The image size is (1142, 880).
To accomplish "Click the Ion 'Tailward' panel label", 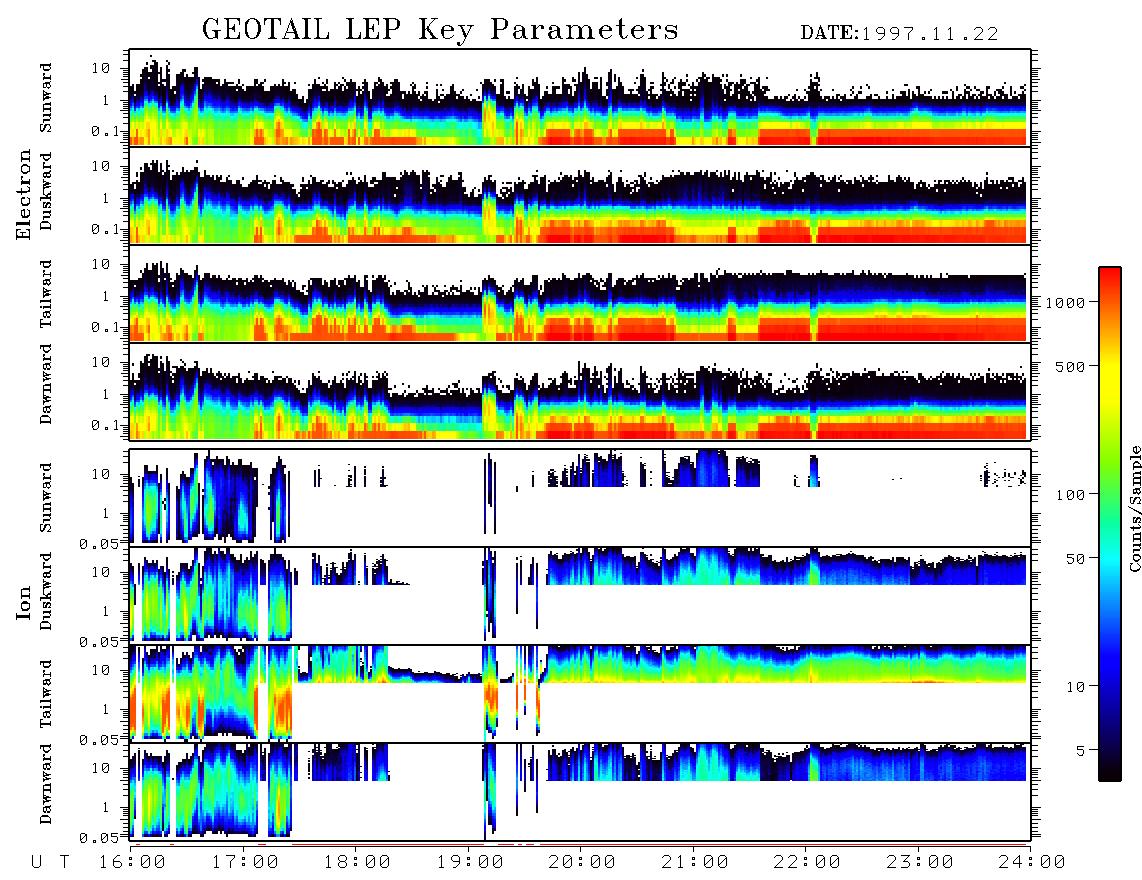I will click(46, 694).
